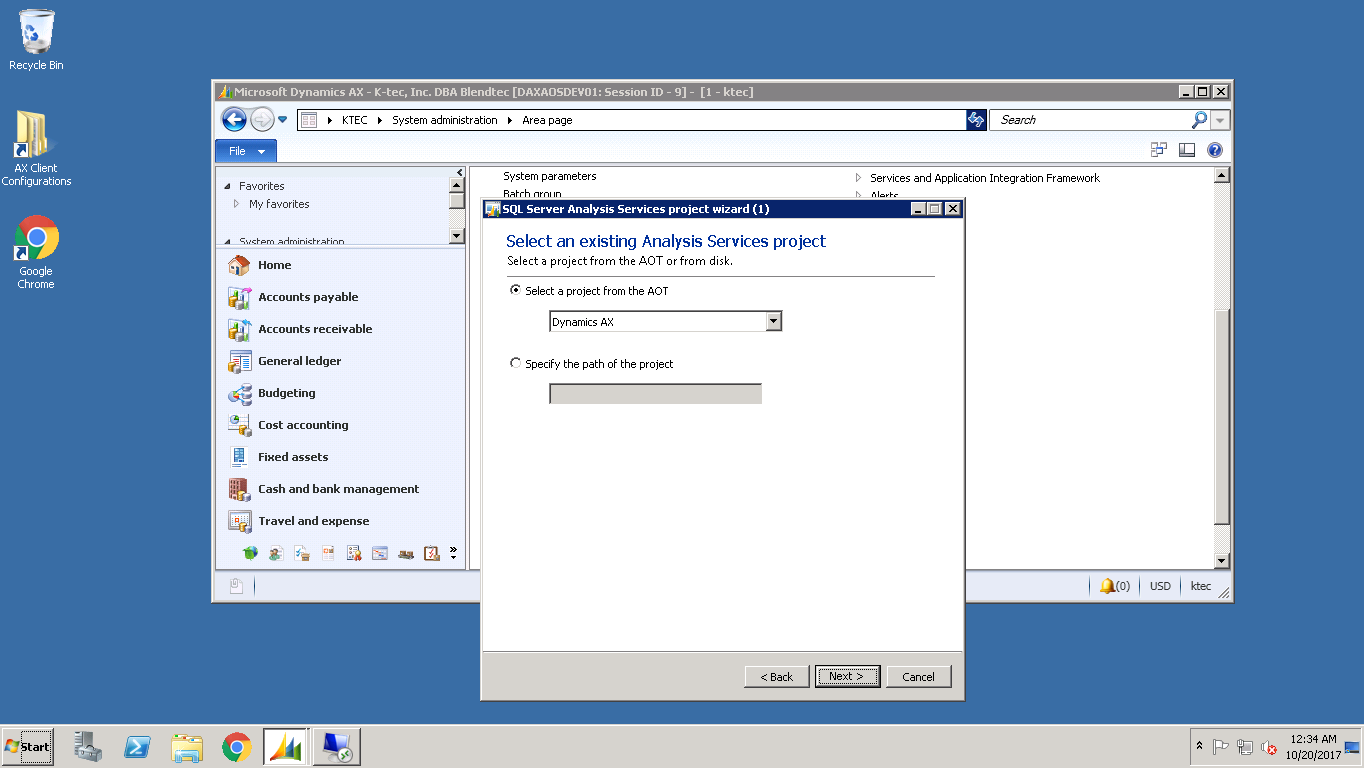Click the green globe module icon
Screen dimensions: 1364x768
pyautogui.click(x=250, y=553)
